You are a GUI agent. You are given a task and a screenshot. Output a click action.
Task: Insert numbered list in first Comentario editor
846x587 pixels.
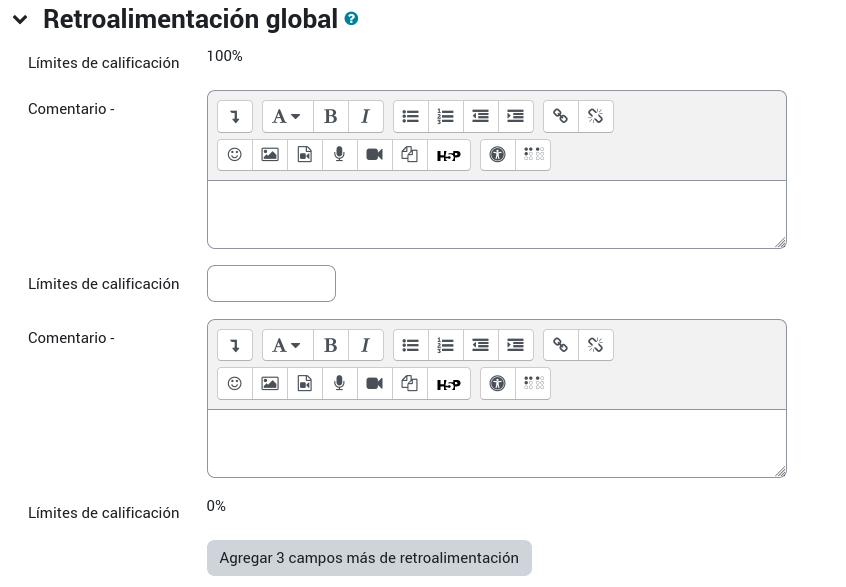[446, 117]
